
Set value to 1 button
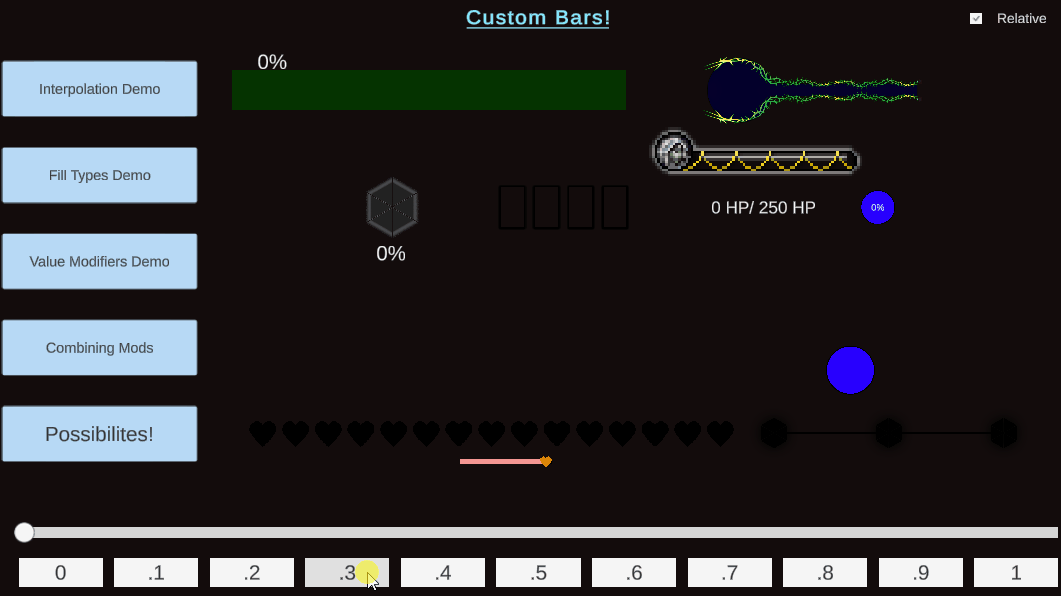1016,572
